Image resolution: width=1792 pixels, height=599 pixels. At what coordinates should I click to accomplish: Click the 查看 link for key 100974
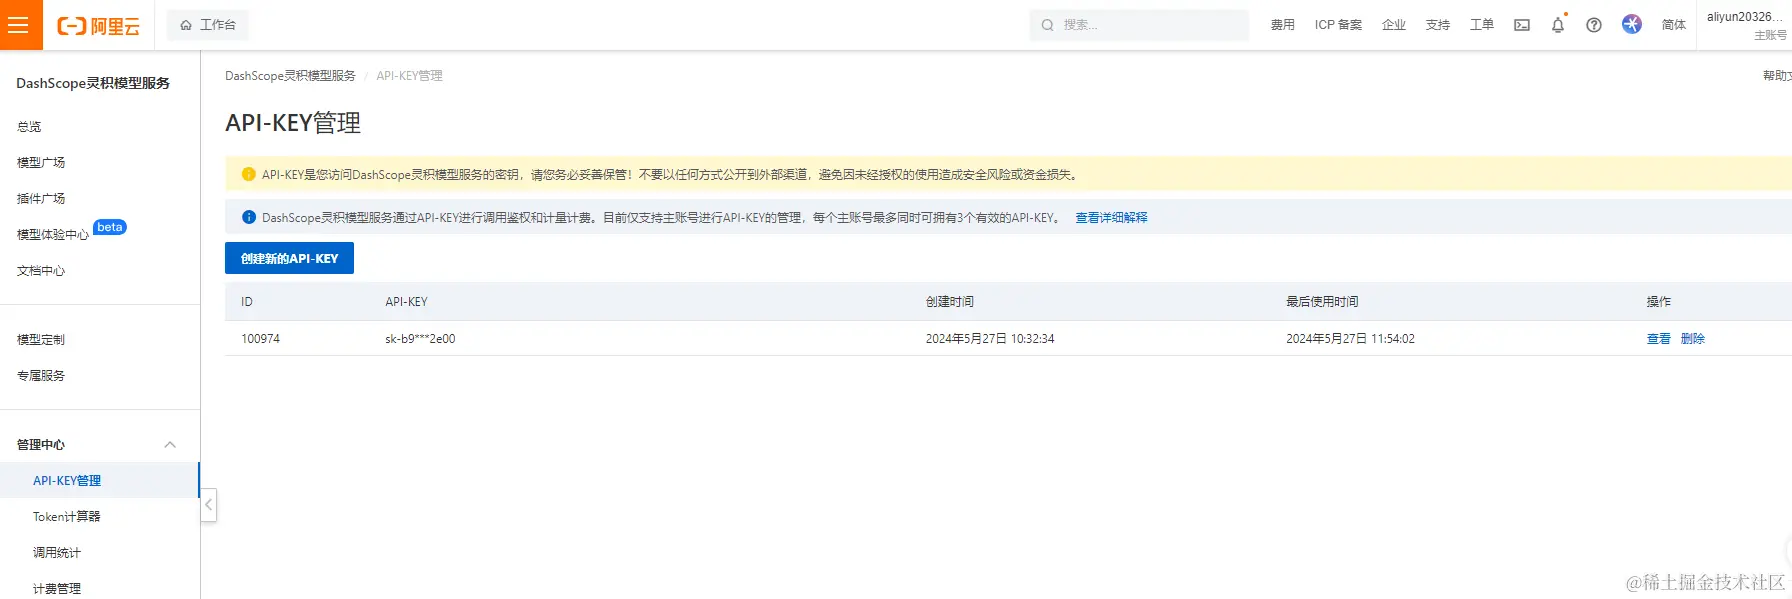1659,339
